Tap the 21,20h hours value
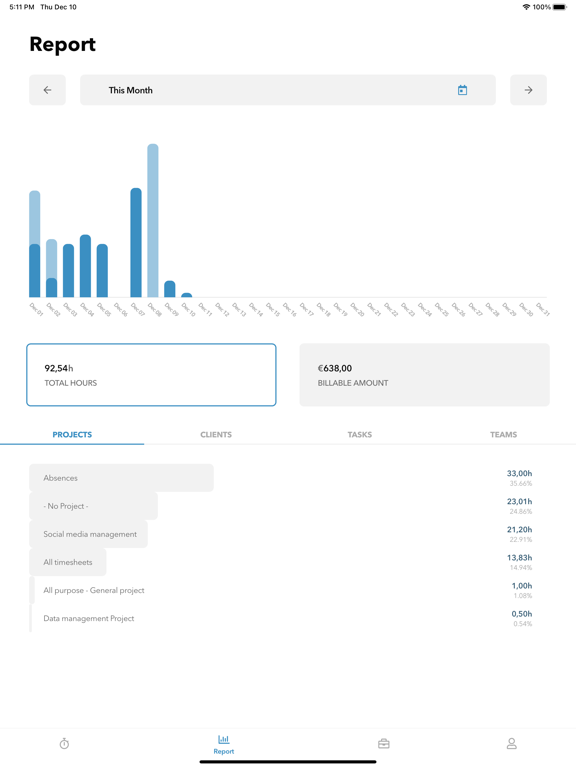This screenshot has width=576, height=768. click(519, 529)
